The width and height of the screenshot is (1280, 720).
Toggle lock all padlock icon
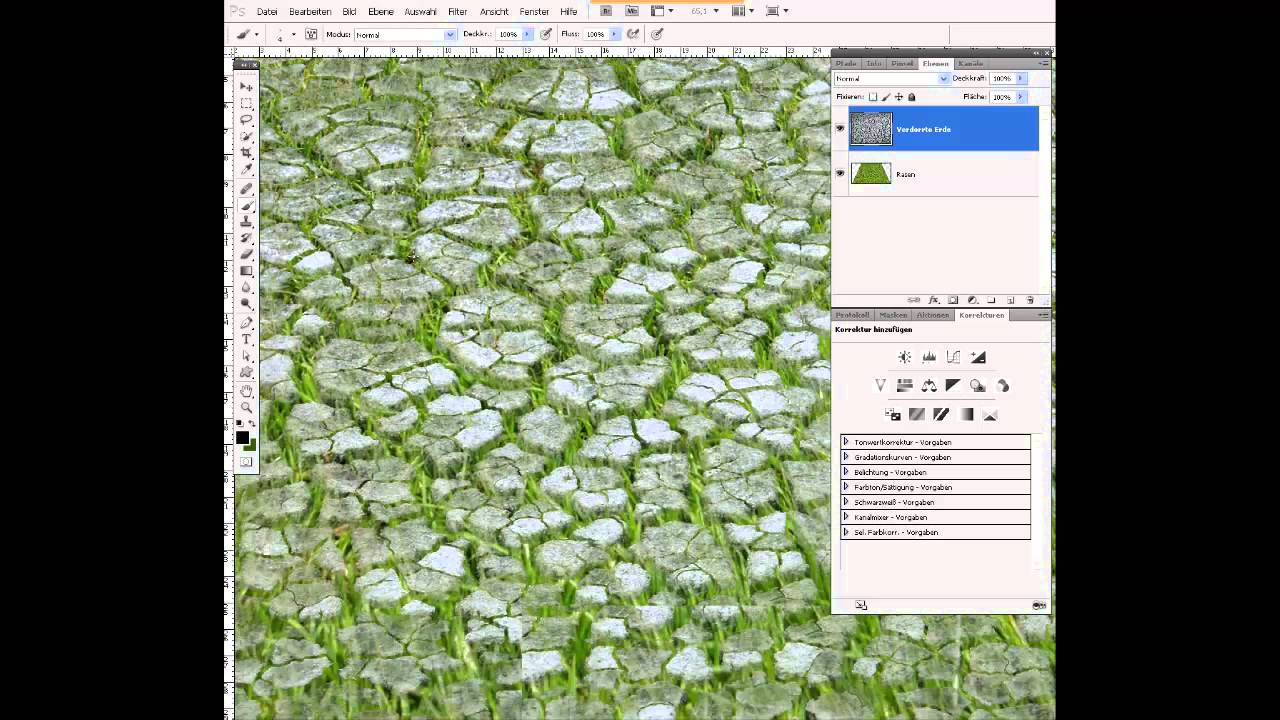click(x=911, y=97)
